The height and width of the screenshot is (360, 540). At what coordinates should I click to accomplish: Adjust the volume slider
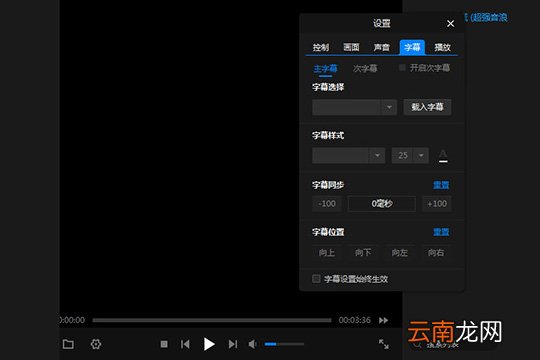coord(284,344)
